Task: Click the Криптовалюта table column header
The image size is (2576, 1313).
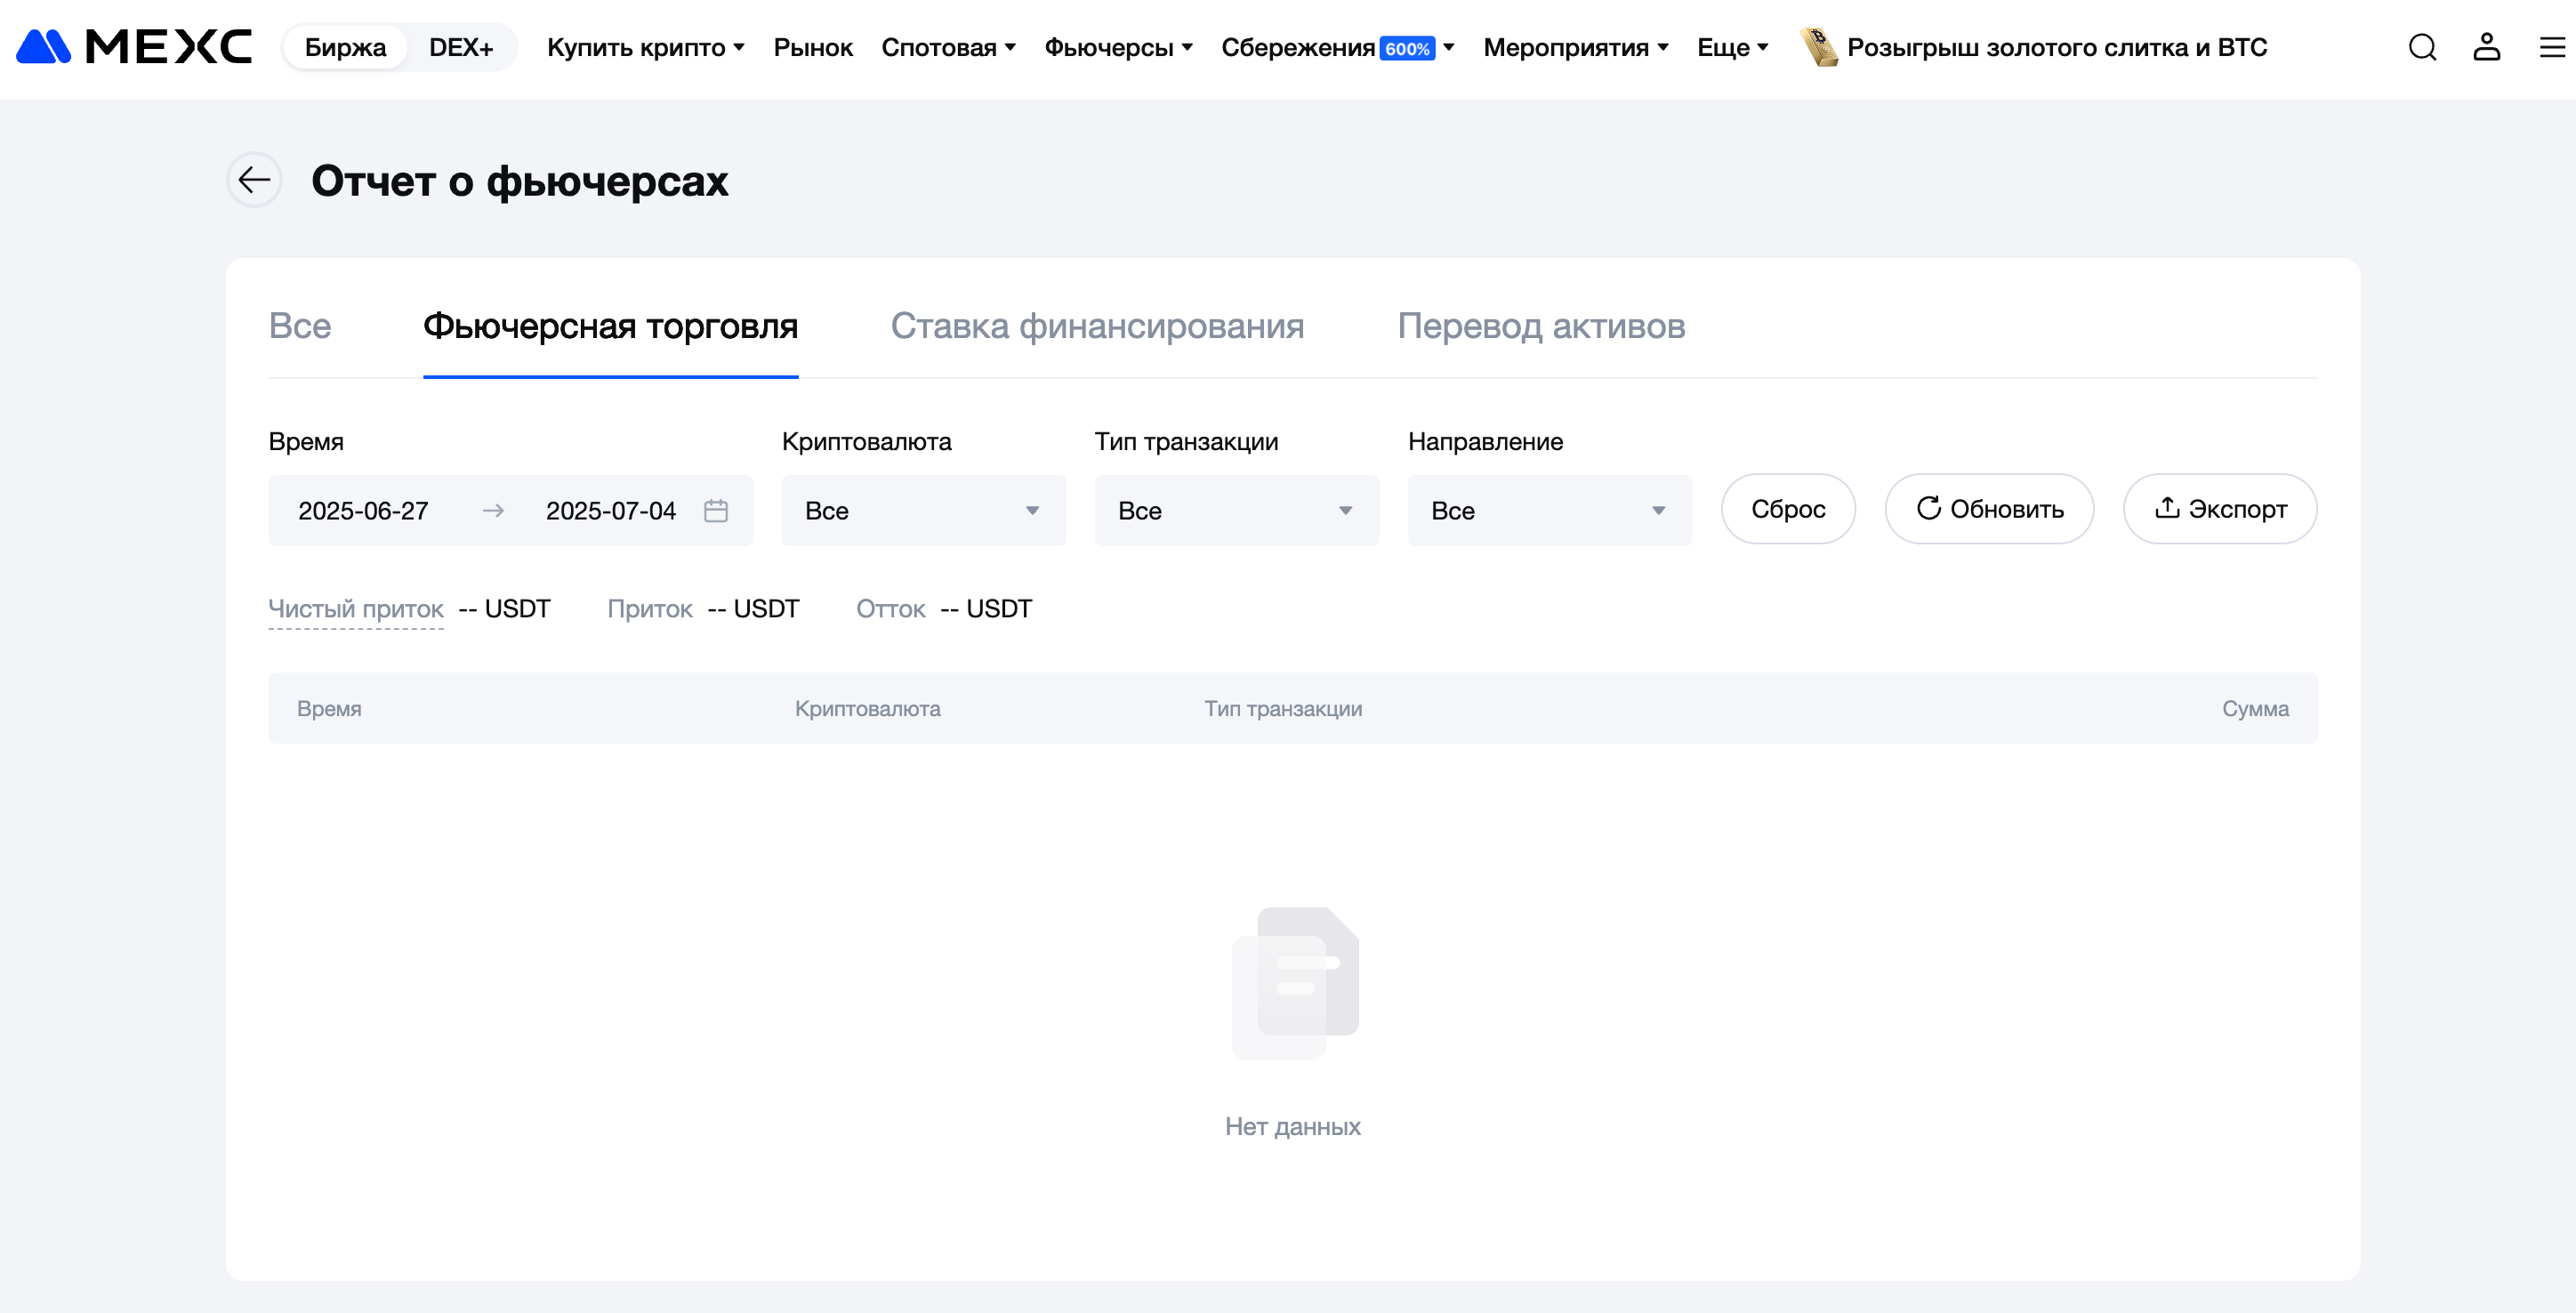Action: coord(867,708)
